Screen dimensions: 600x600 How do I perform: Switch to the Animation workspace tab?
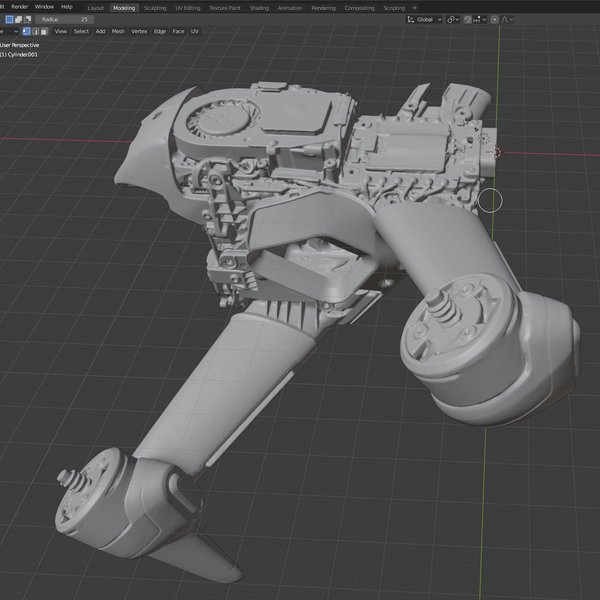pyautogui.click(x=290, y=8)
